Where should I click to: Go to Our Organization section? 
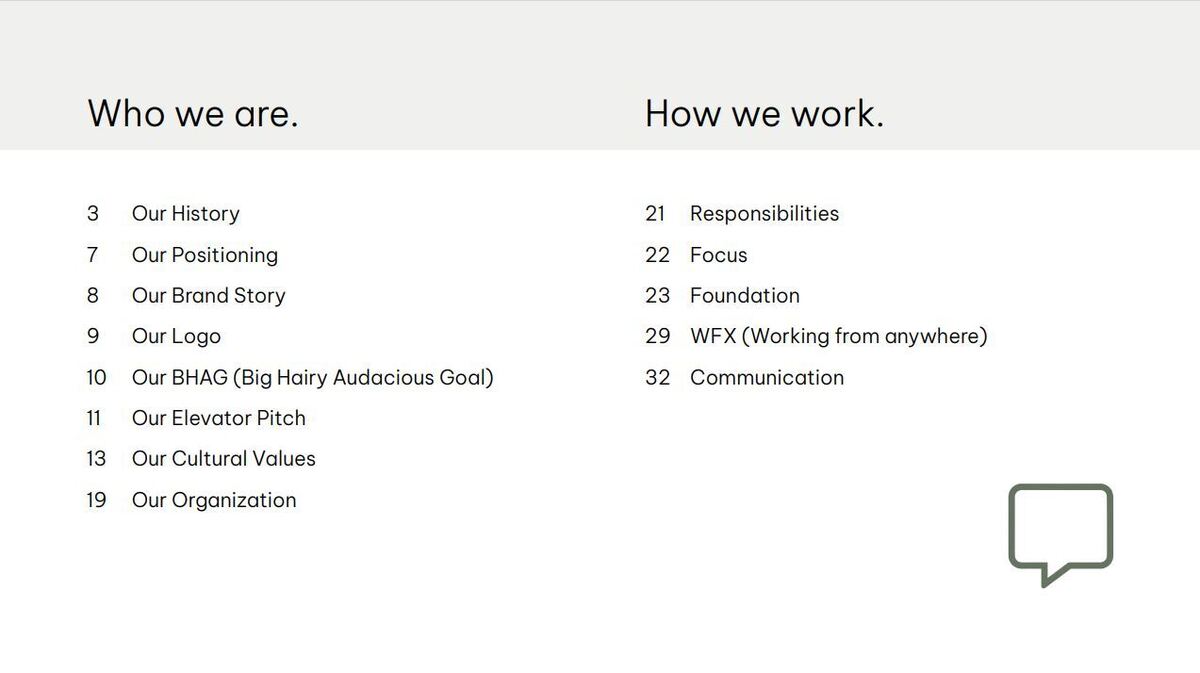(x=214, y=500)
